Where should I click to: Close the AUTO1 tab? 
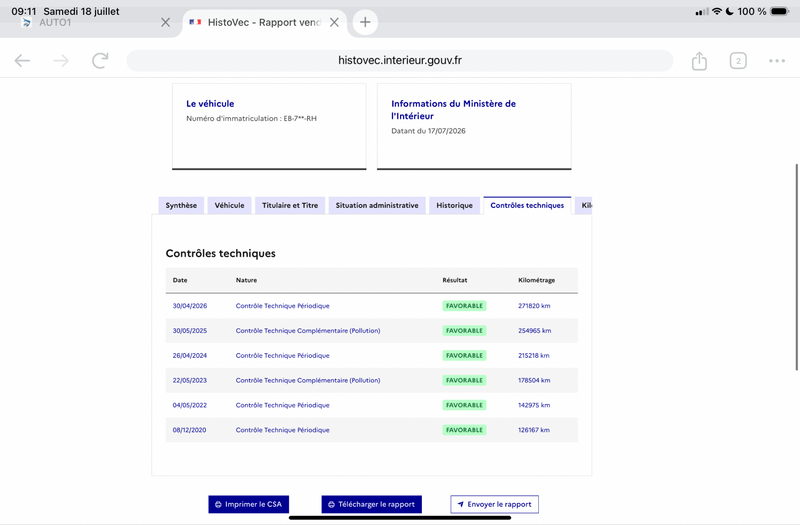click(x=165, y=22)
